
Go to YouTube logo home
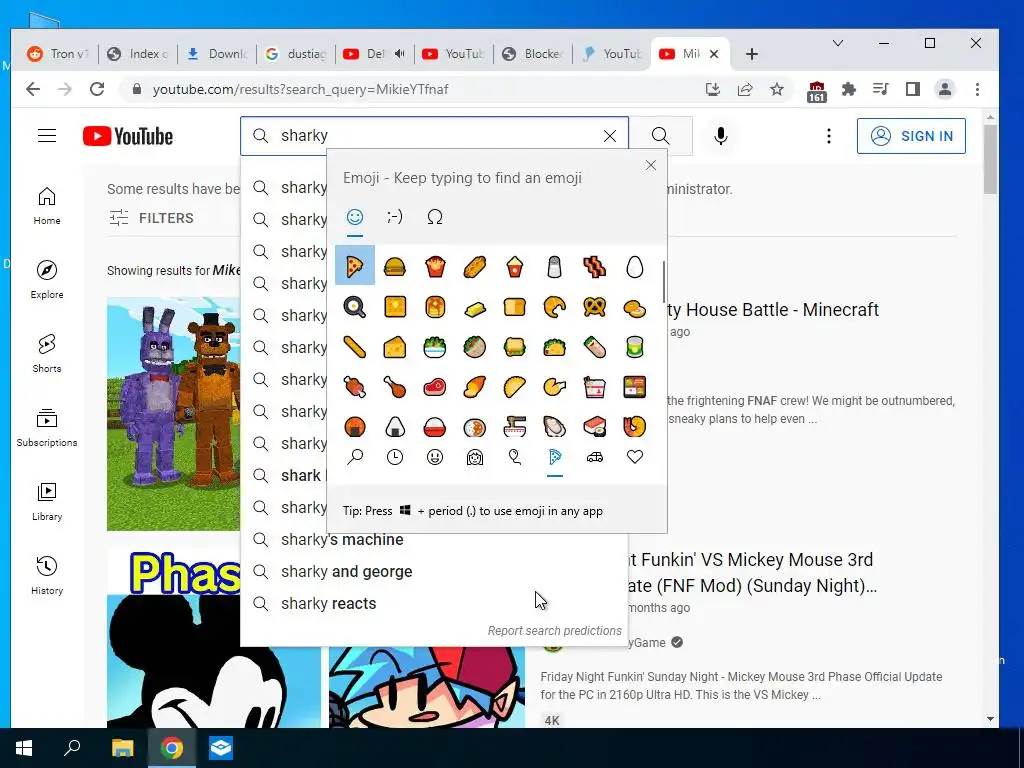coord(128,136)
